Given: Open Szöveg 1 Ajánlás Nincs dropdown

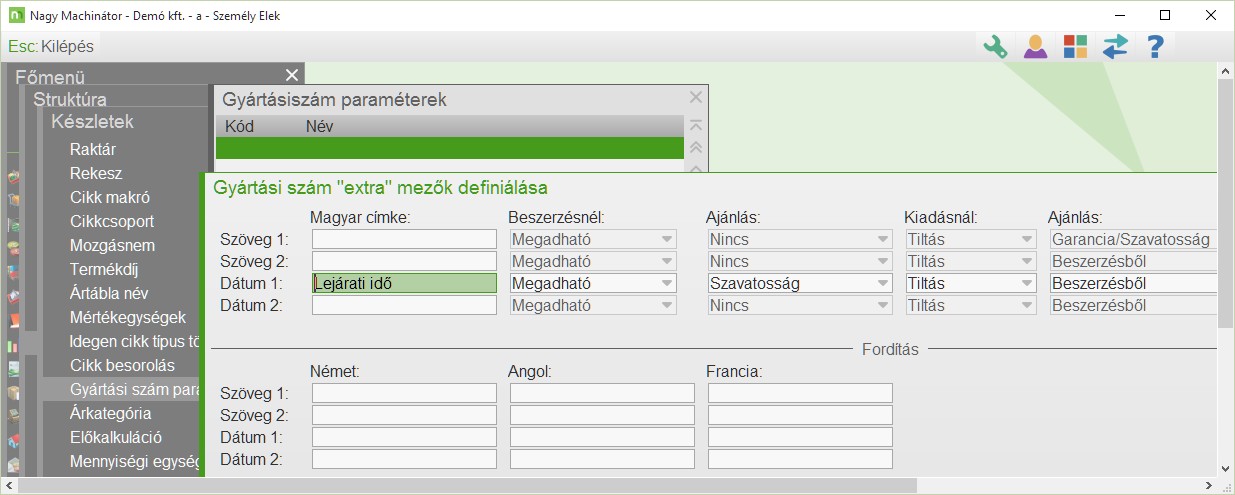Looking at the screenshot, I should [800, 239].
